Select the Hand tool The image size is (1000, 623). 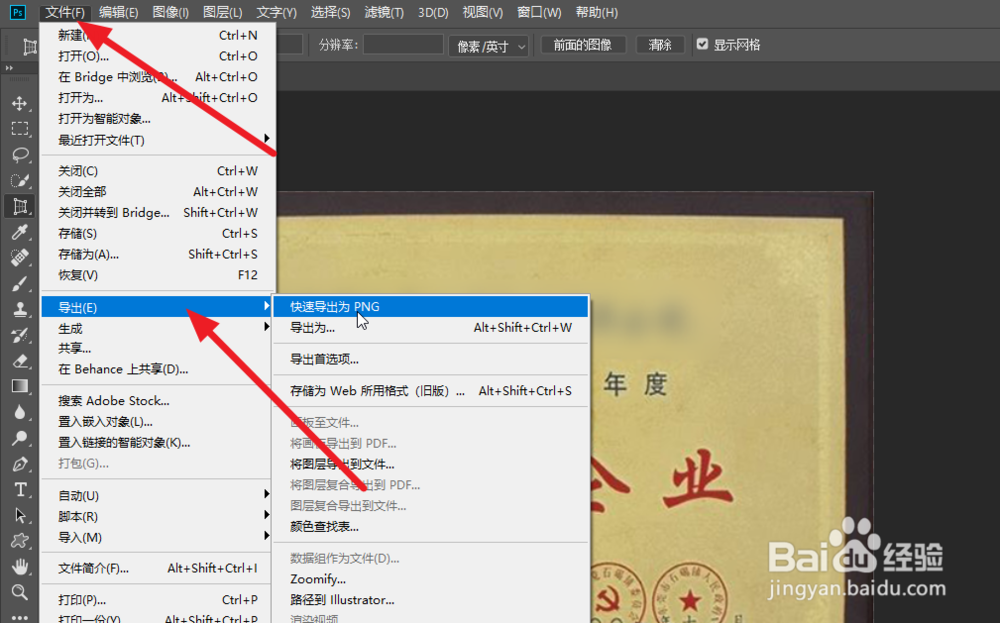[20, 567]
